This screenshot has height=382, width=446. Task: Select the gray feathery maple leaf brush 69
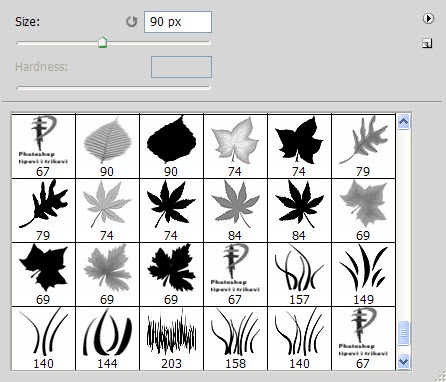tap(107, 274)
